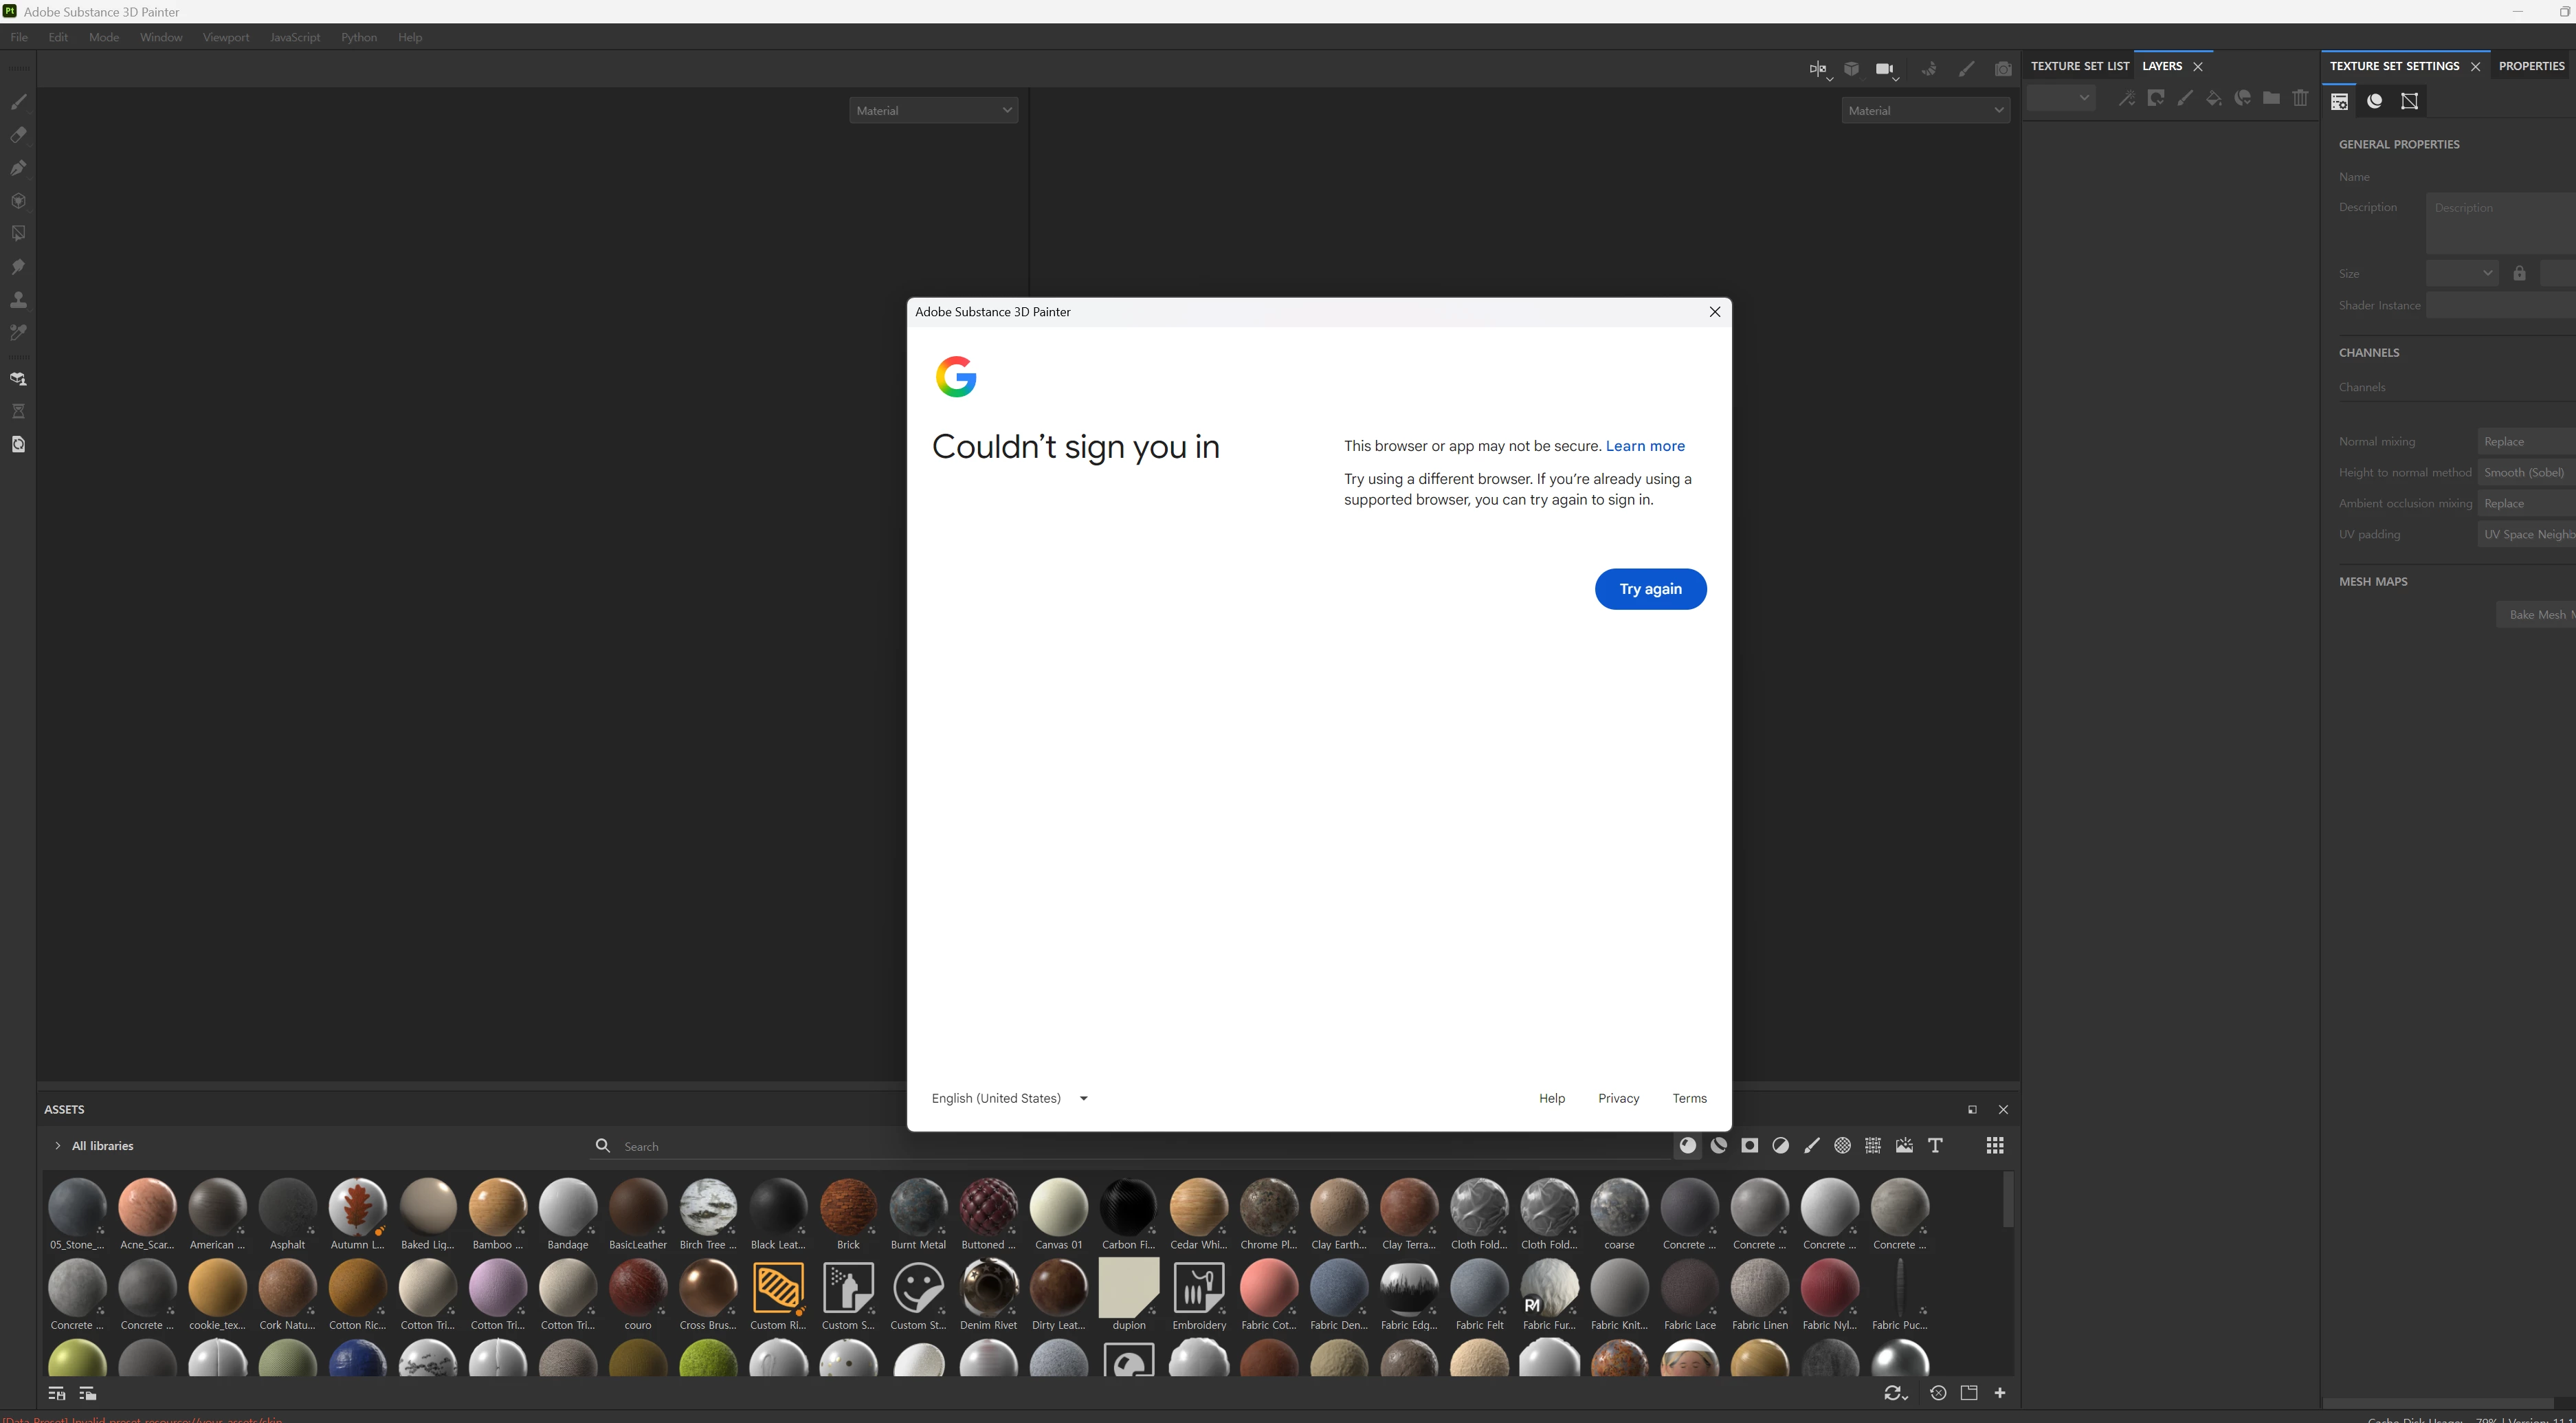This screenshot has width=2576, height=1423.
Task: Open the hourglass icon in left toolbar
Action: click(18, 411)
